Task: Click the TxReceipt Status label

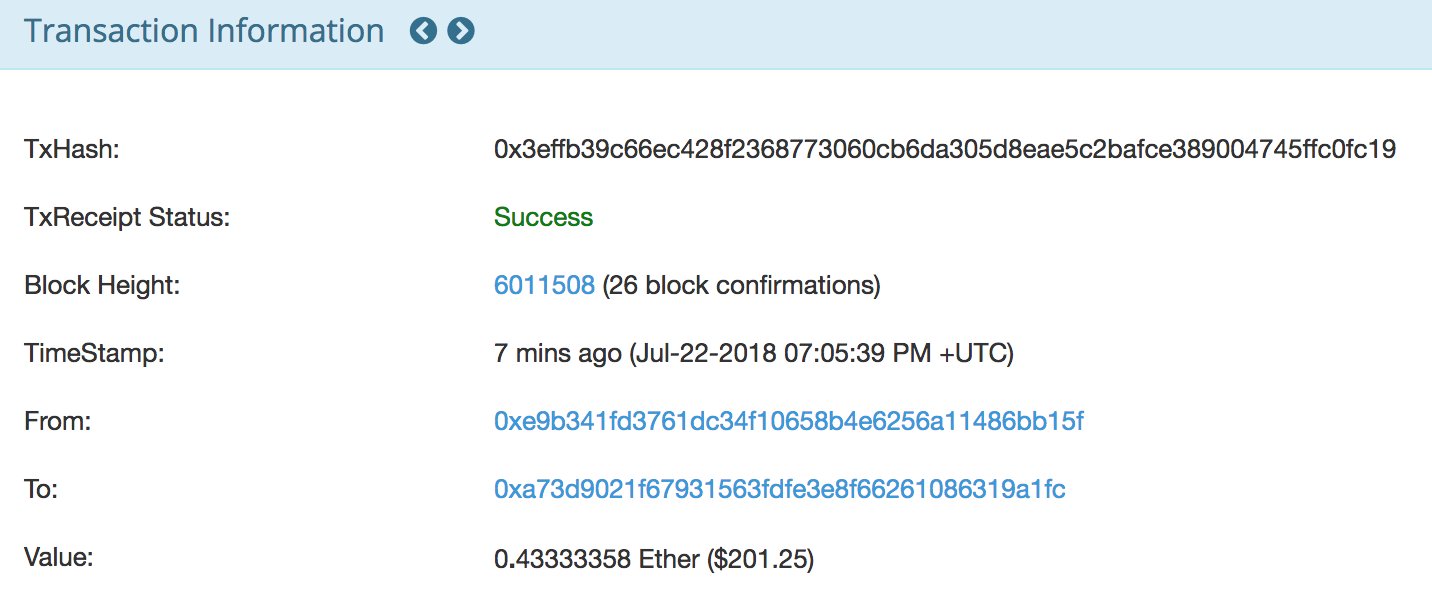Action: pyautogui.click(x=127, y=218)
